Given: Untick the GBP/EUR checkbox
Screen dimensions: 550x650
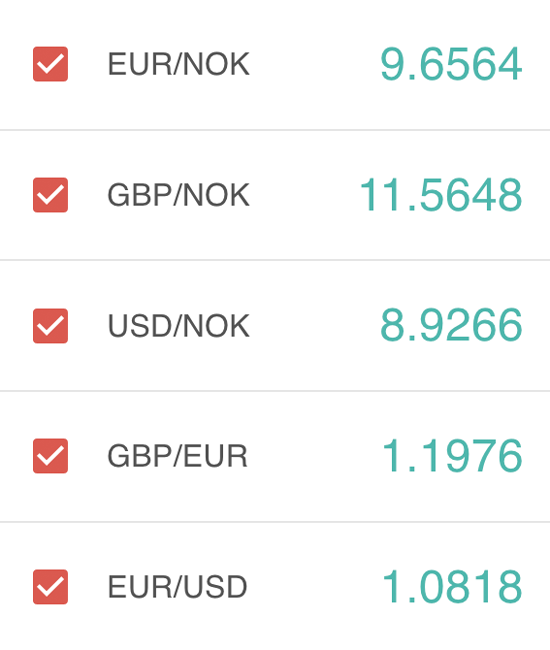Looking at the screenshot, I should pos(50,456).
